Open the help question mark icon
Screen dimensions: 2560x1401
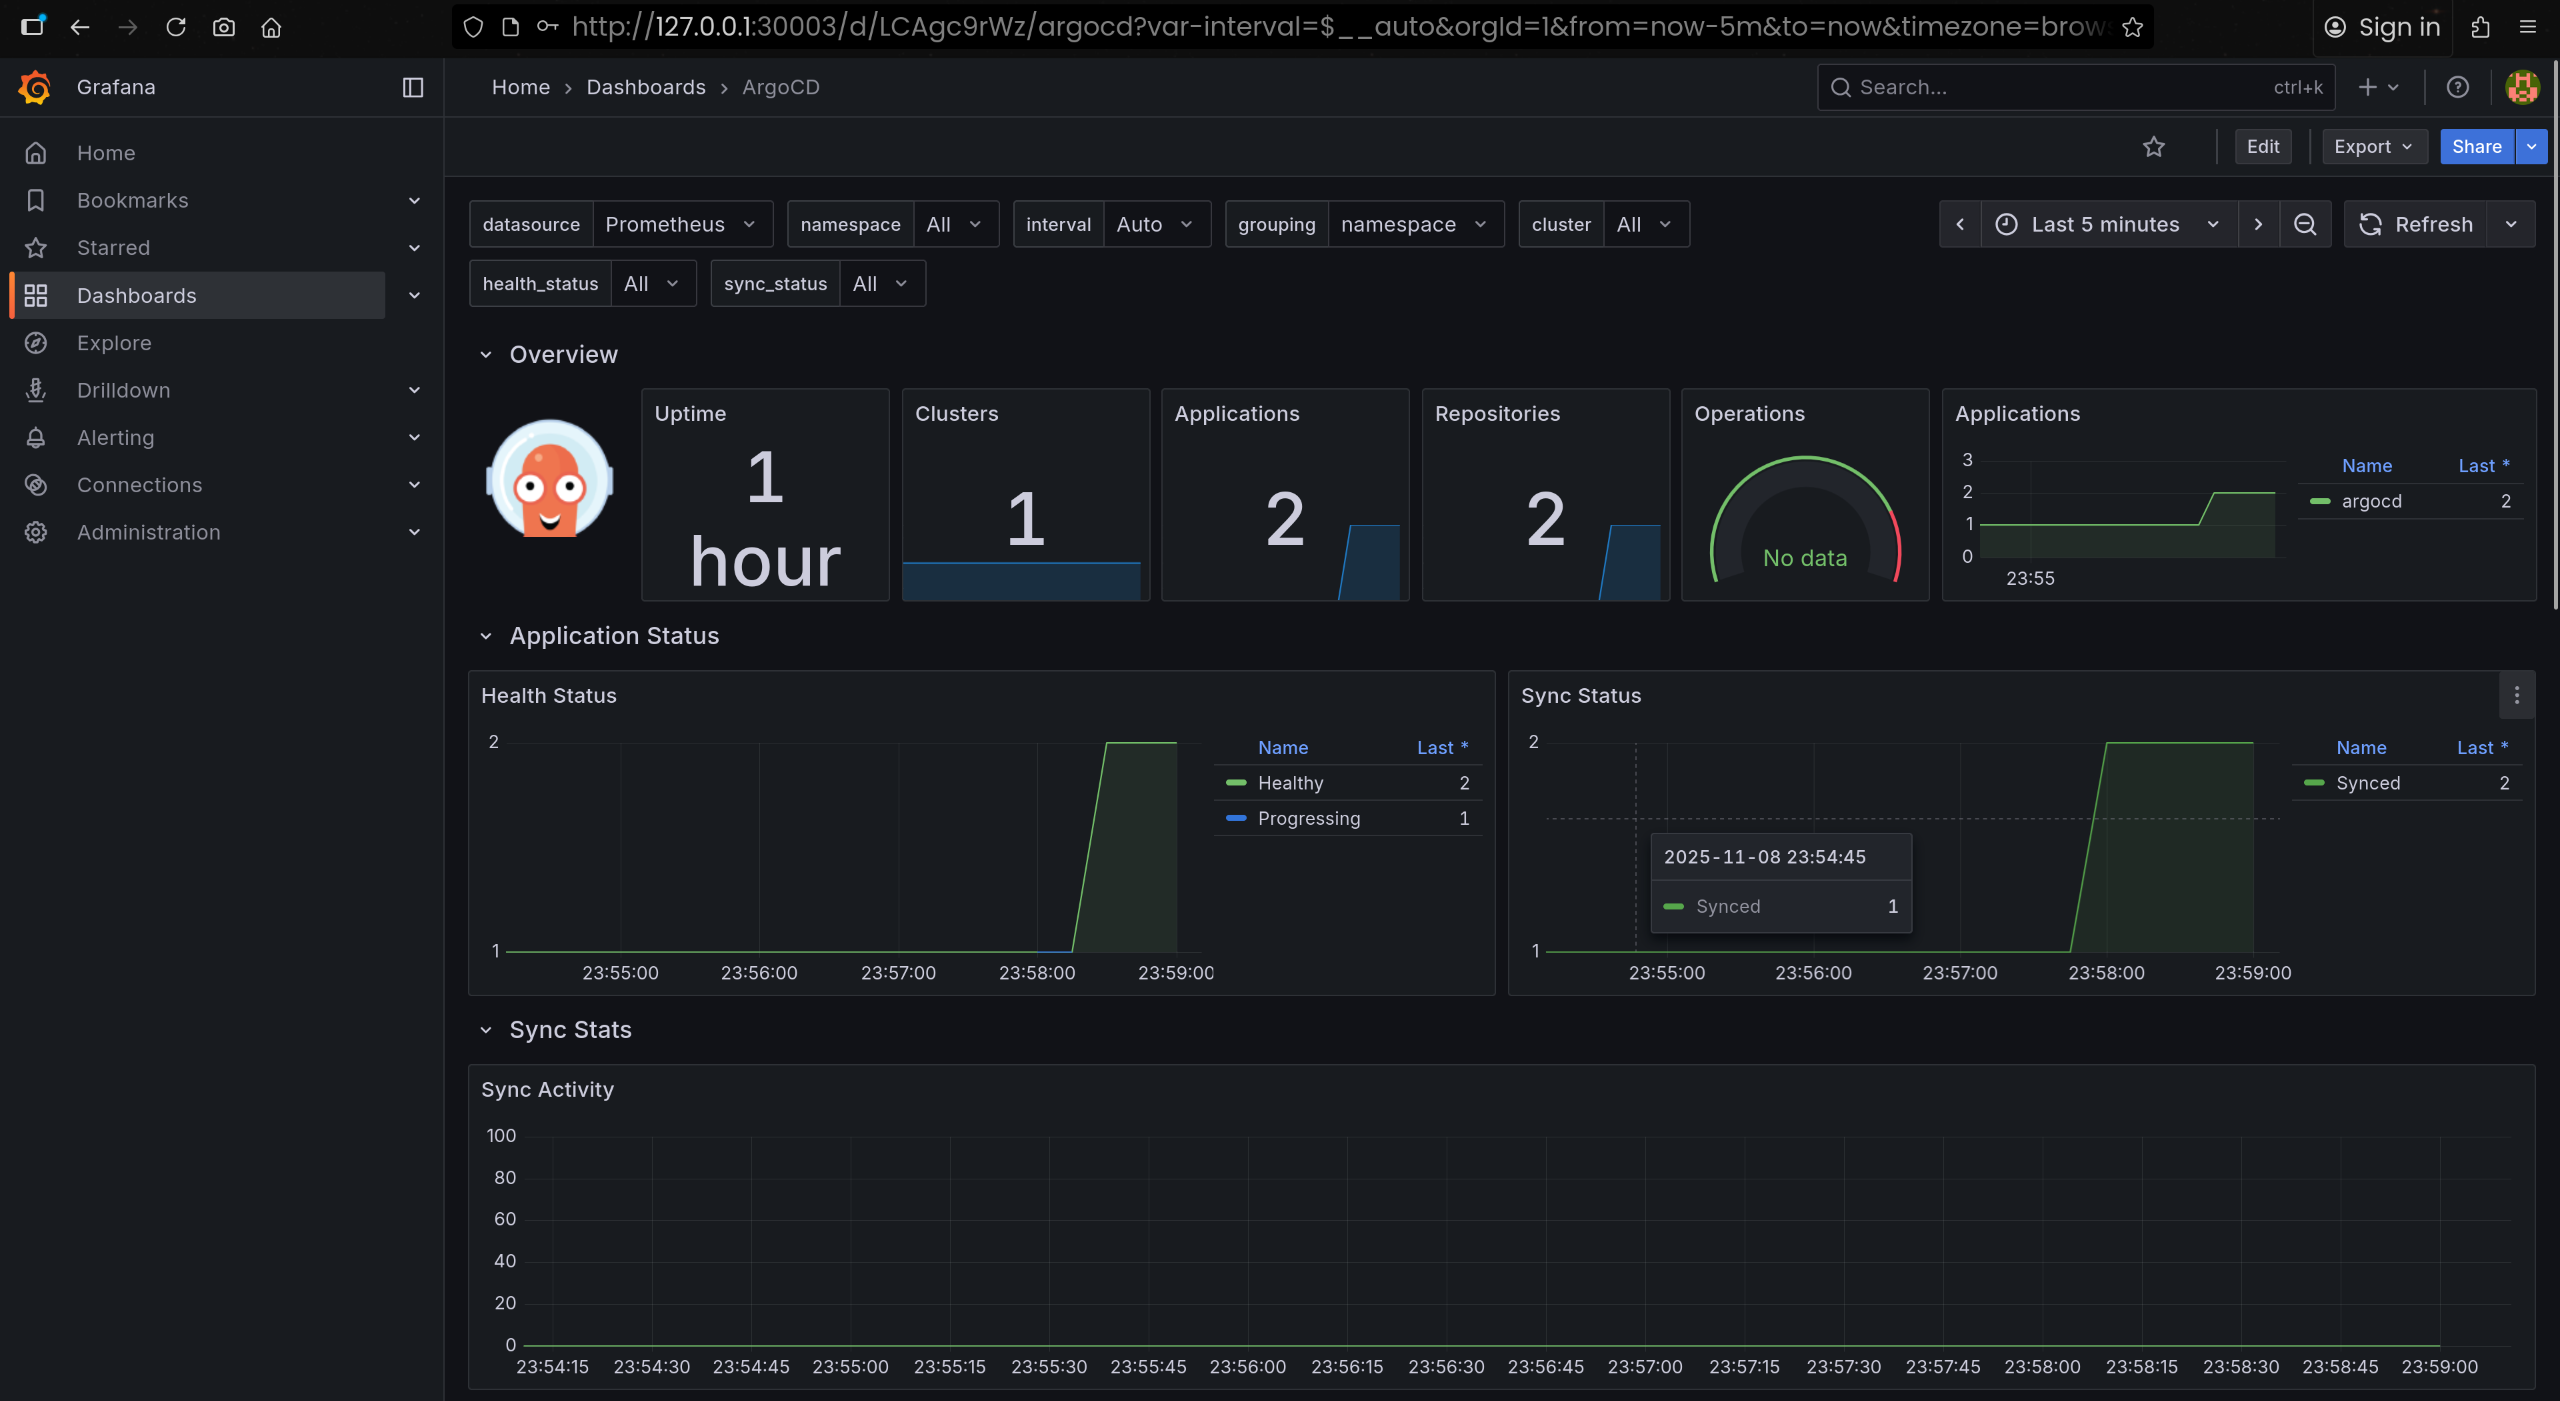tap(2457, 87)
